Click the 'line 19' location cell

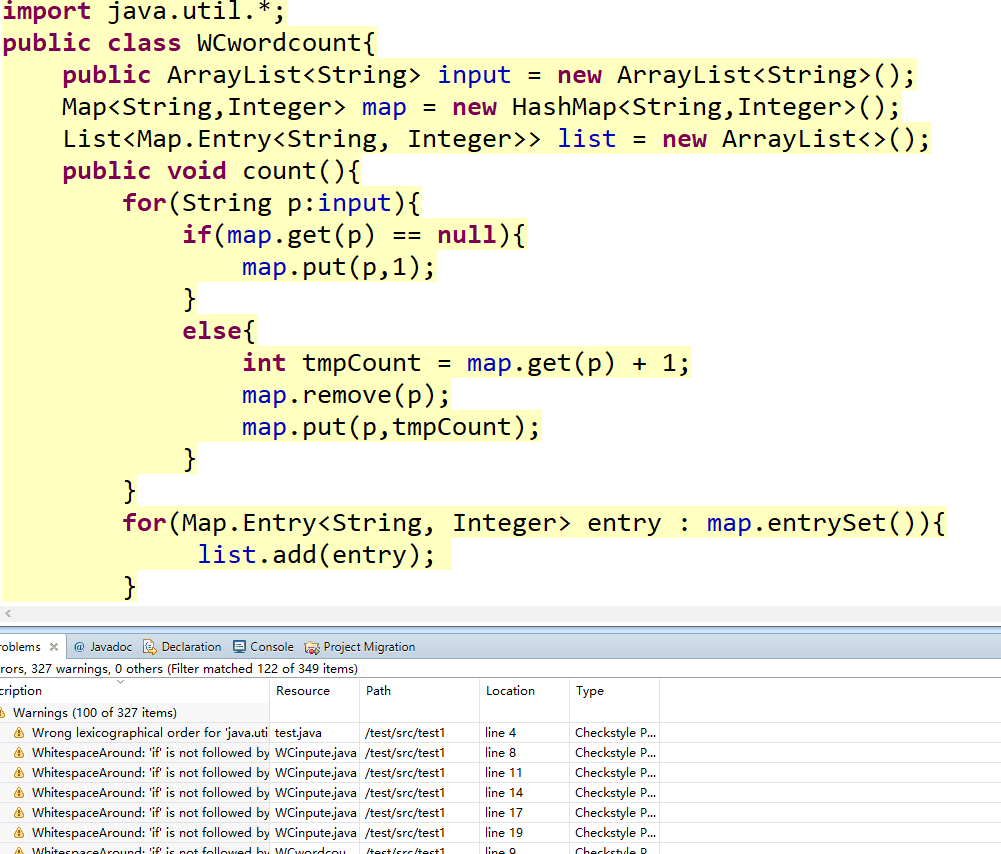(x=504, y=833)
